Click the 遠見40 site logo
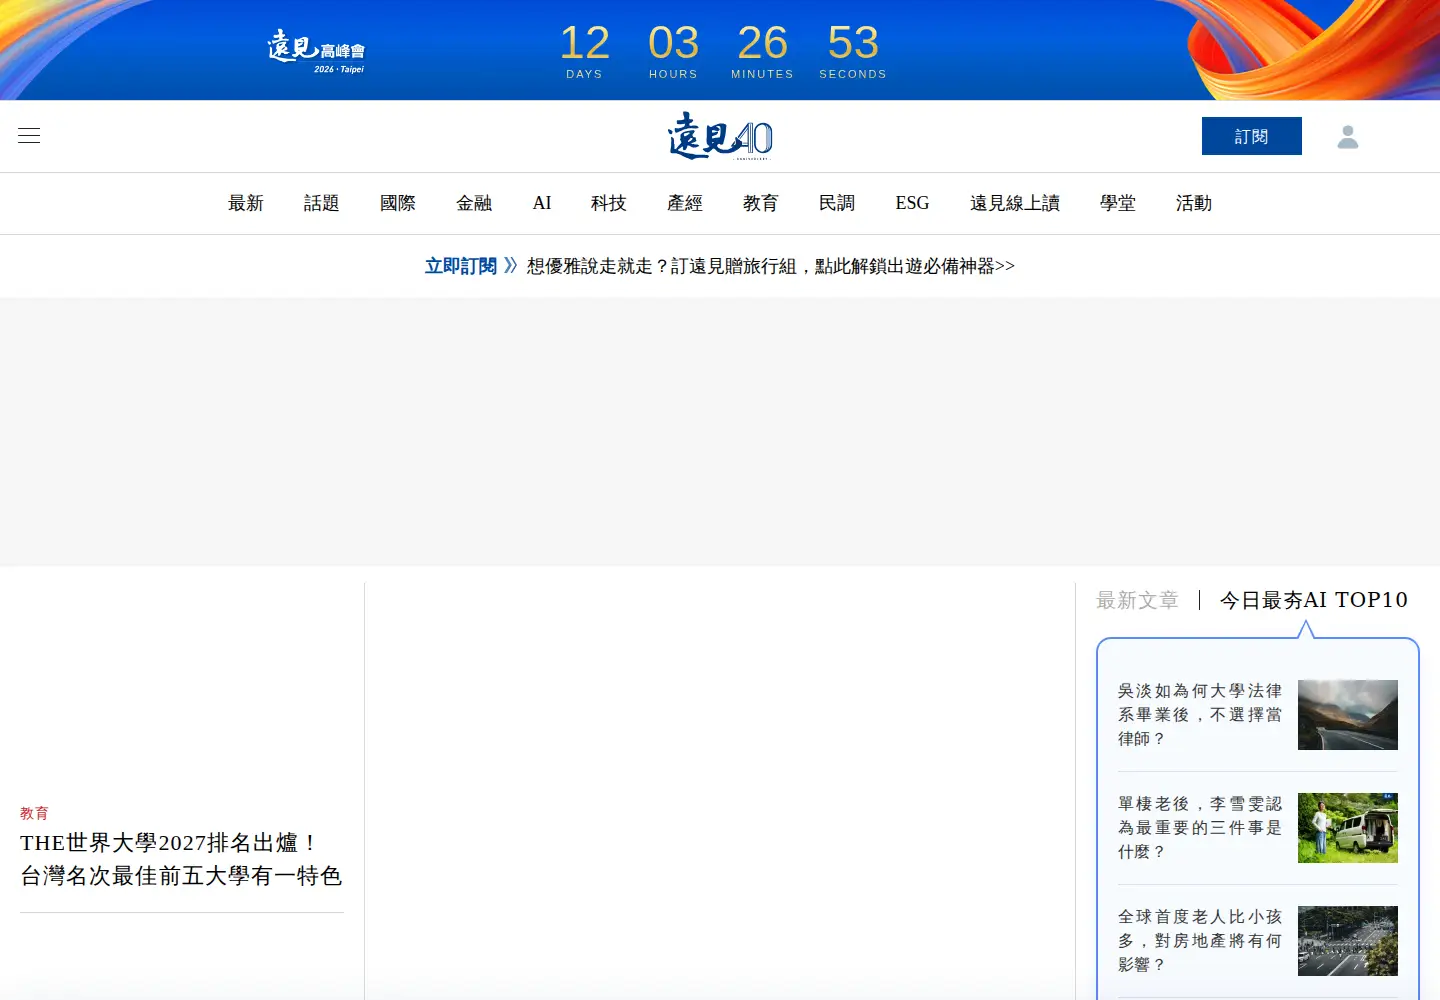Screen dimensions: 1440x1000 (720, 136)
